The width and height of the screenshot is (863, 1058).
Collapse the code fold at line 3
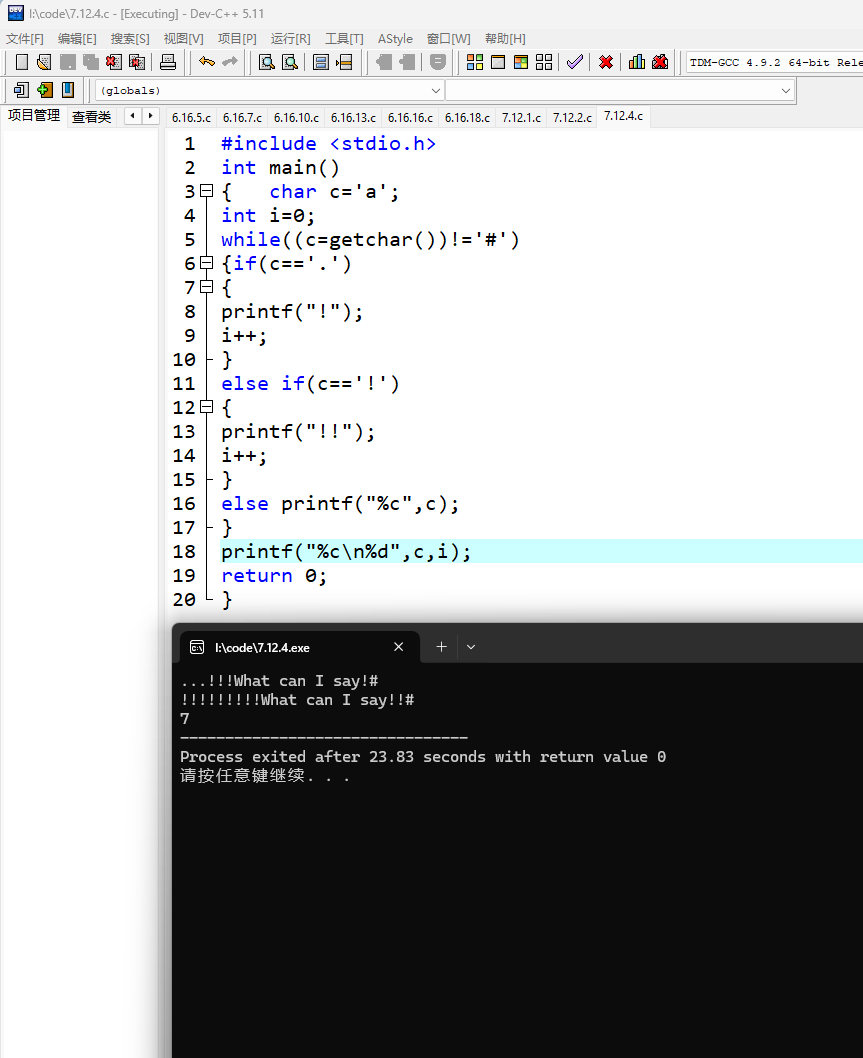click(x=207, y=191)
